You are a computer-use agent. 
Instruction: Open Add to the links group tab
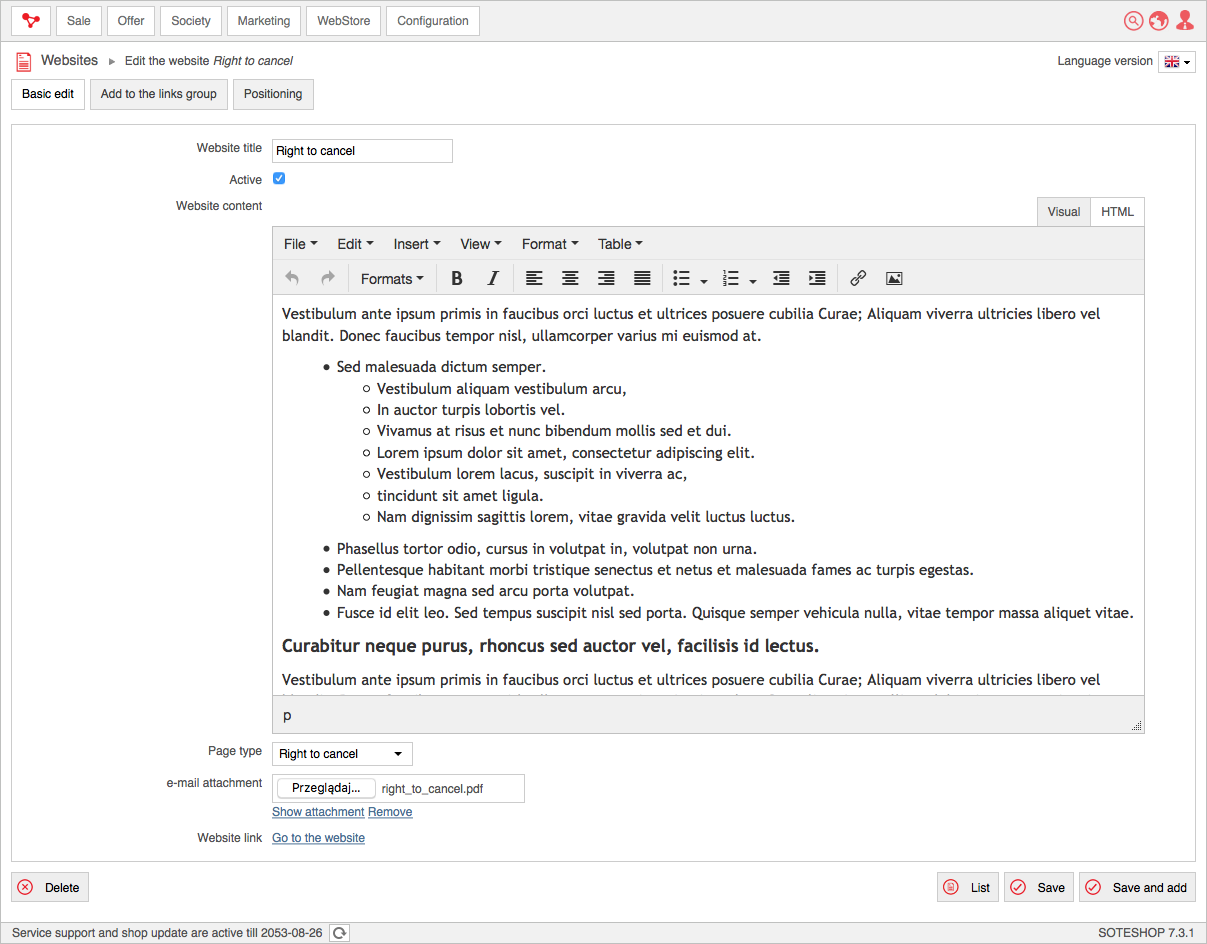(x=159, y=94)
